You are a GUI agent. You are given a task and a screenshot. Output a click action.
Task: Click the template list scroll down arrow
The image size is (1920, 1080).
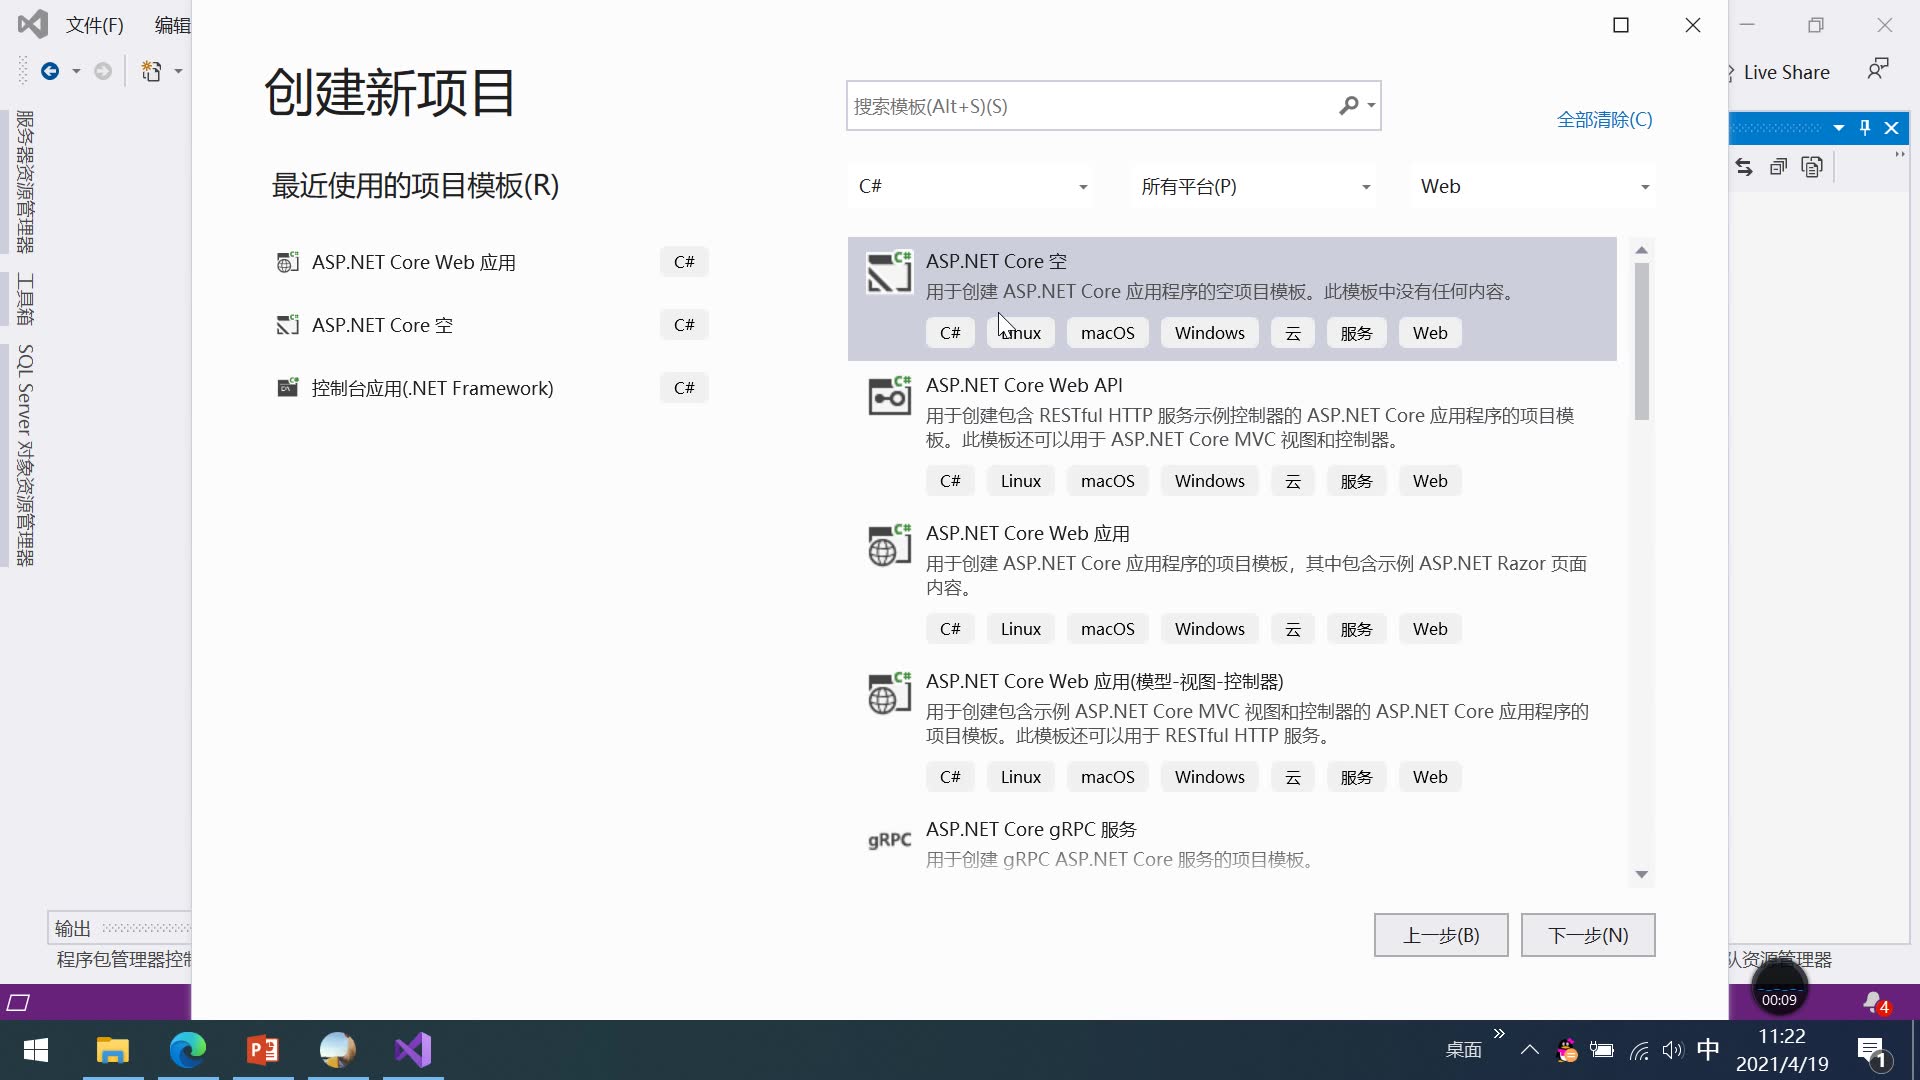(1641, 874)
